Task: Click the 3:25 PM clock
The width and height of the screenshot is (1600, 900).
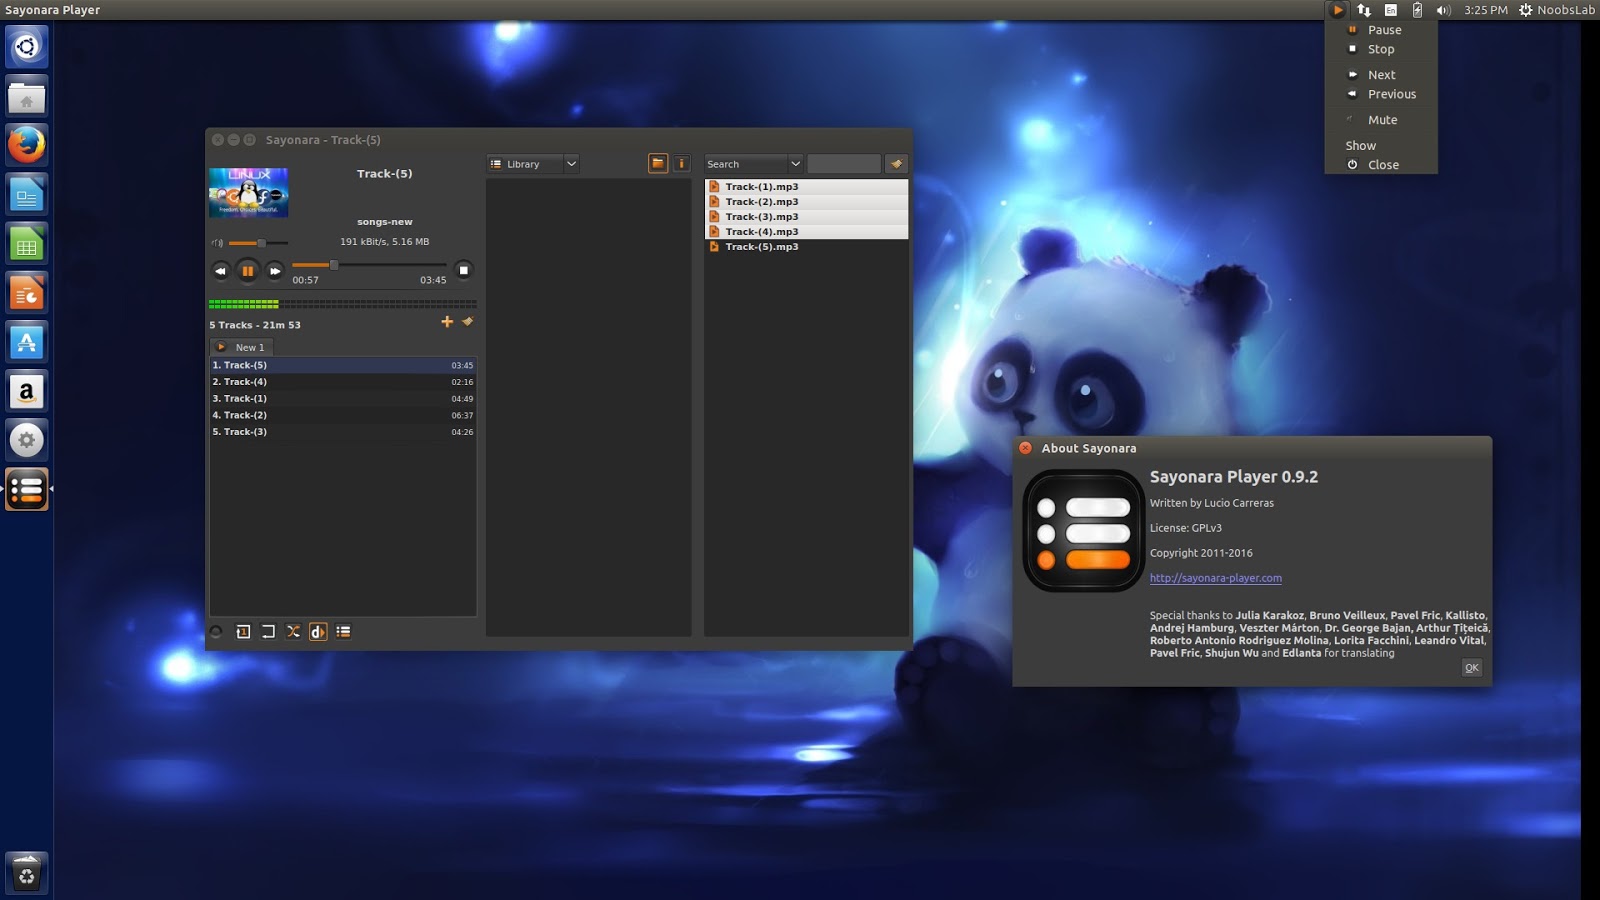Action: pos(1486,10)
